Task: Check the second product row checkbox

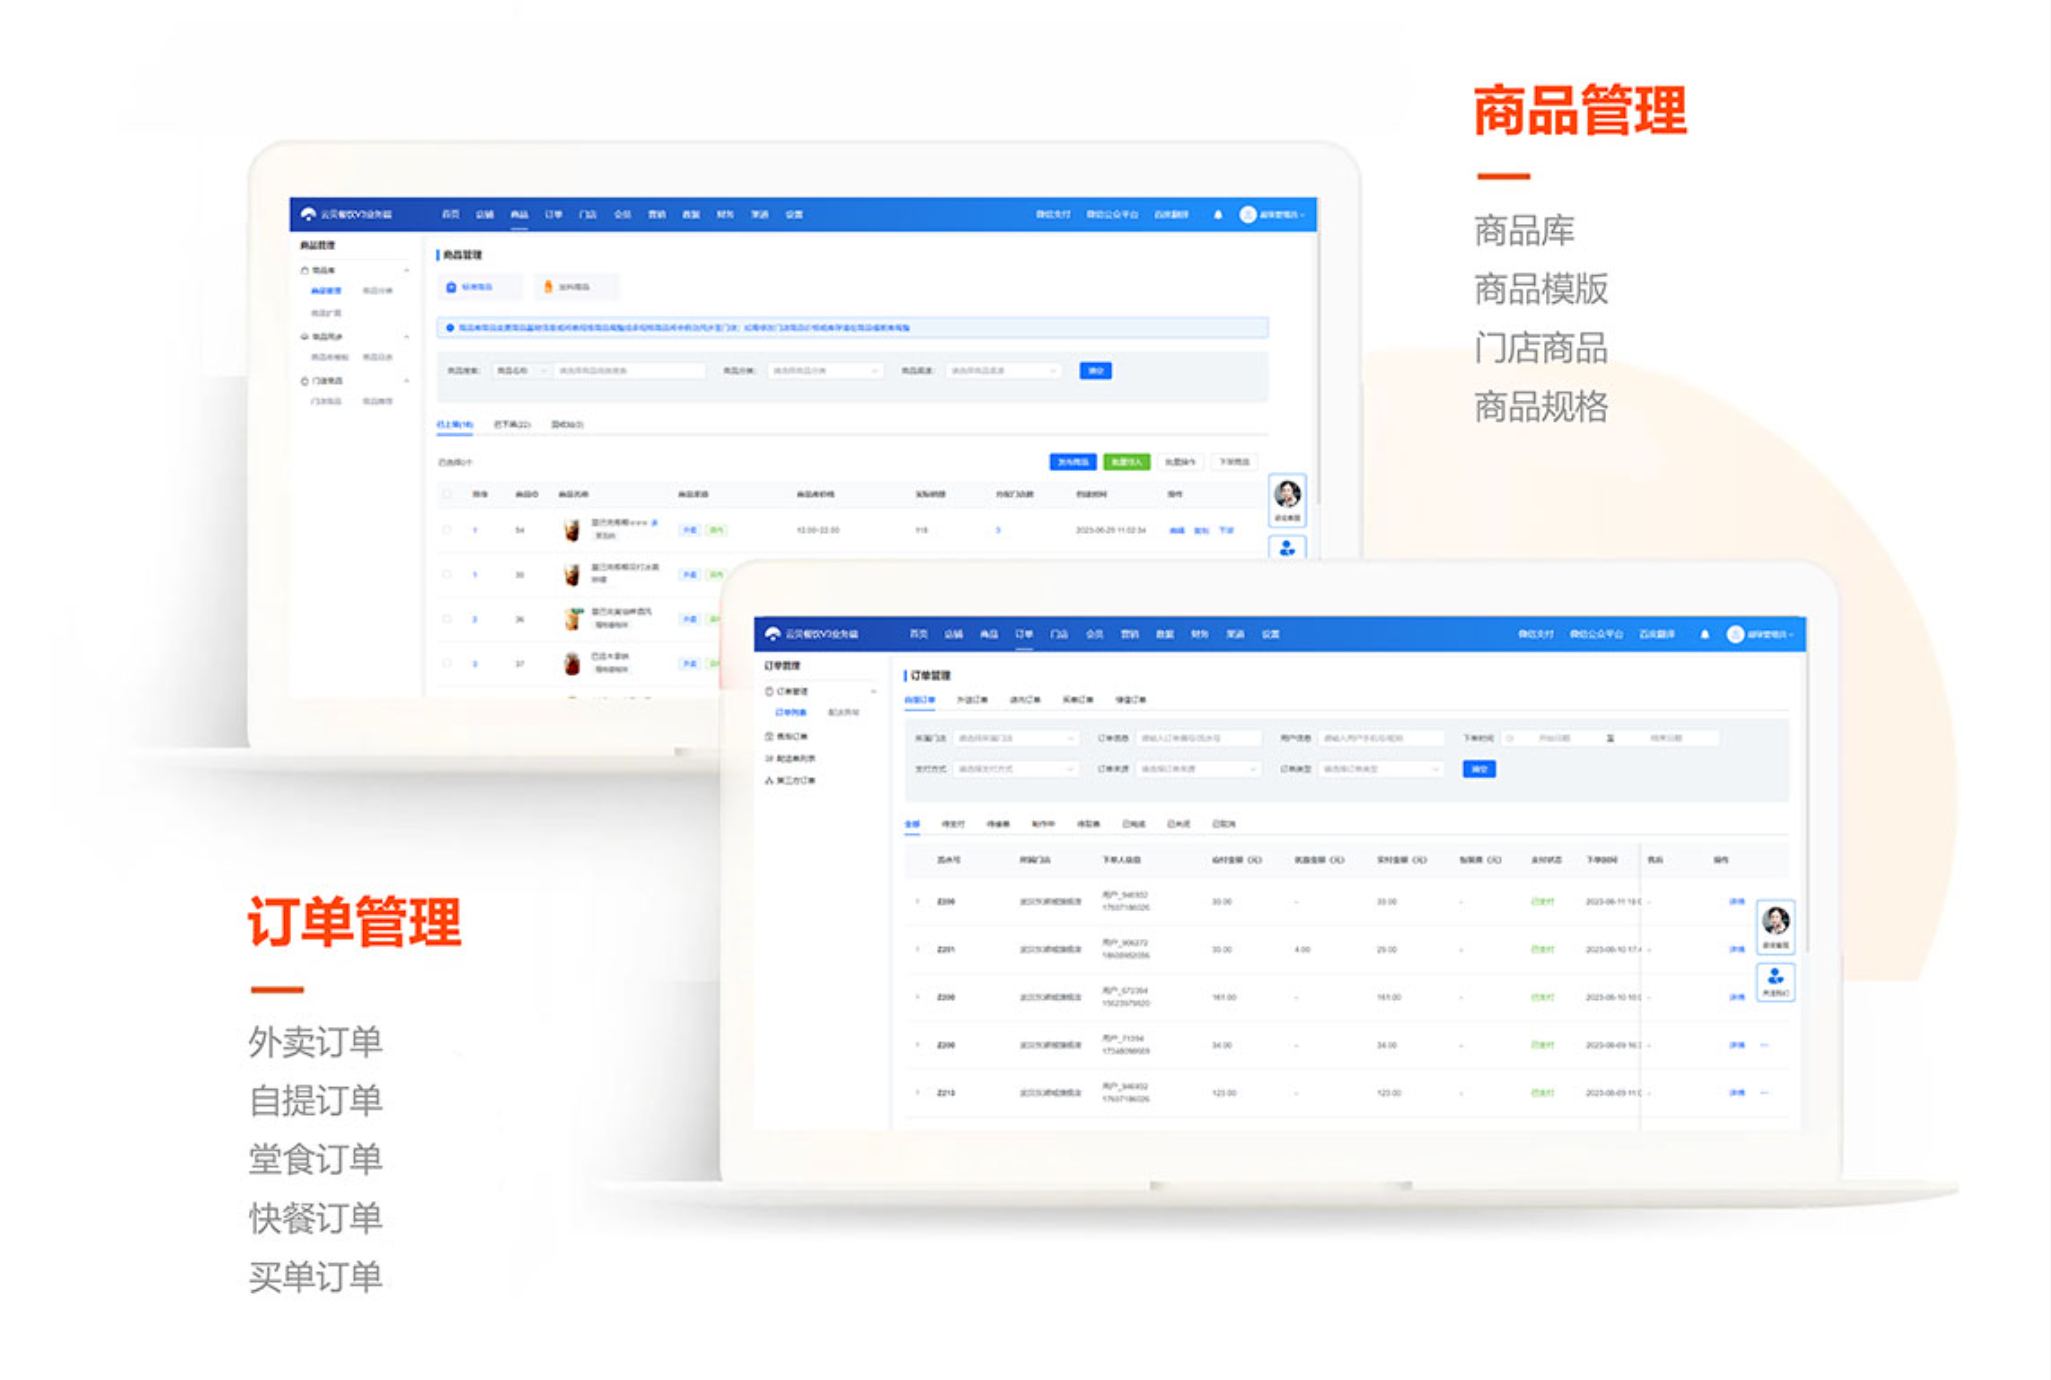Action: tap(447, 574)
